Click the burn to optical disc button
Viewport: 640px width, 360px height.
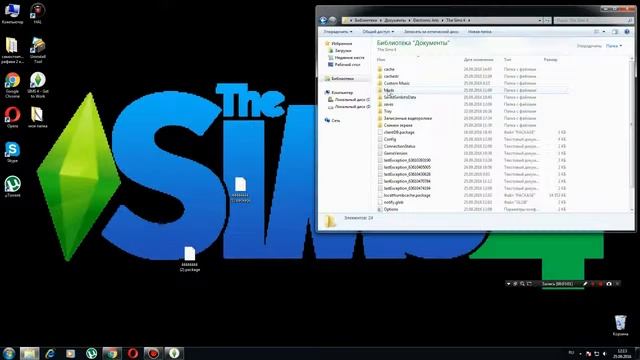point(430,31)
